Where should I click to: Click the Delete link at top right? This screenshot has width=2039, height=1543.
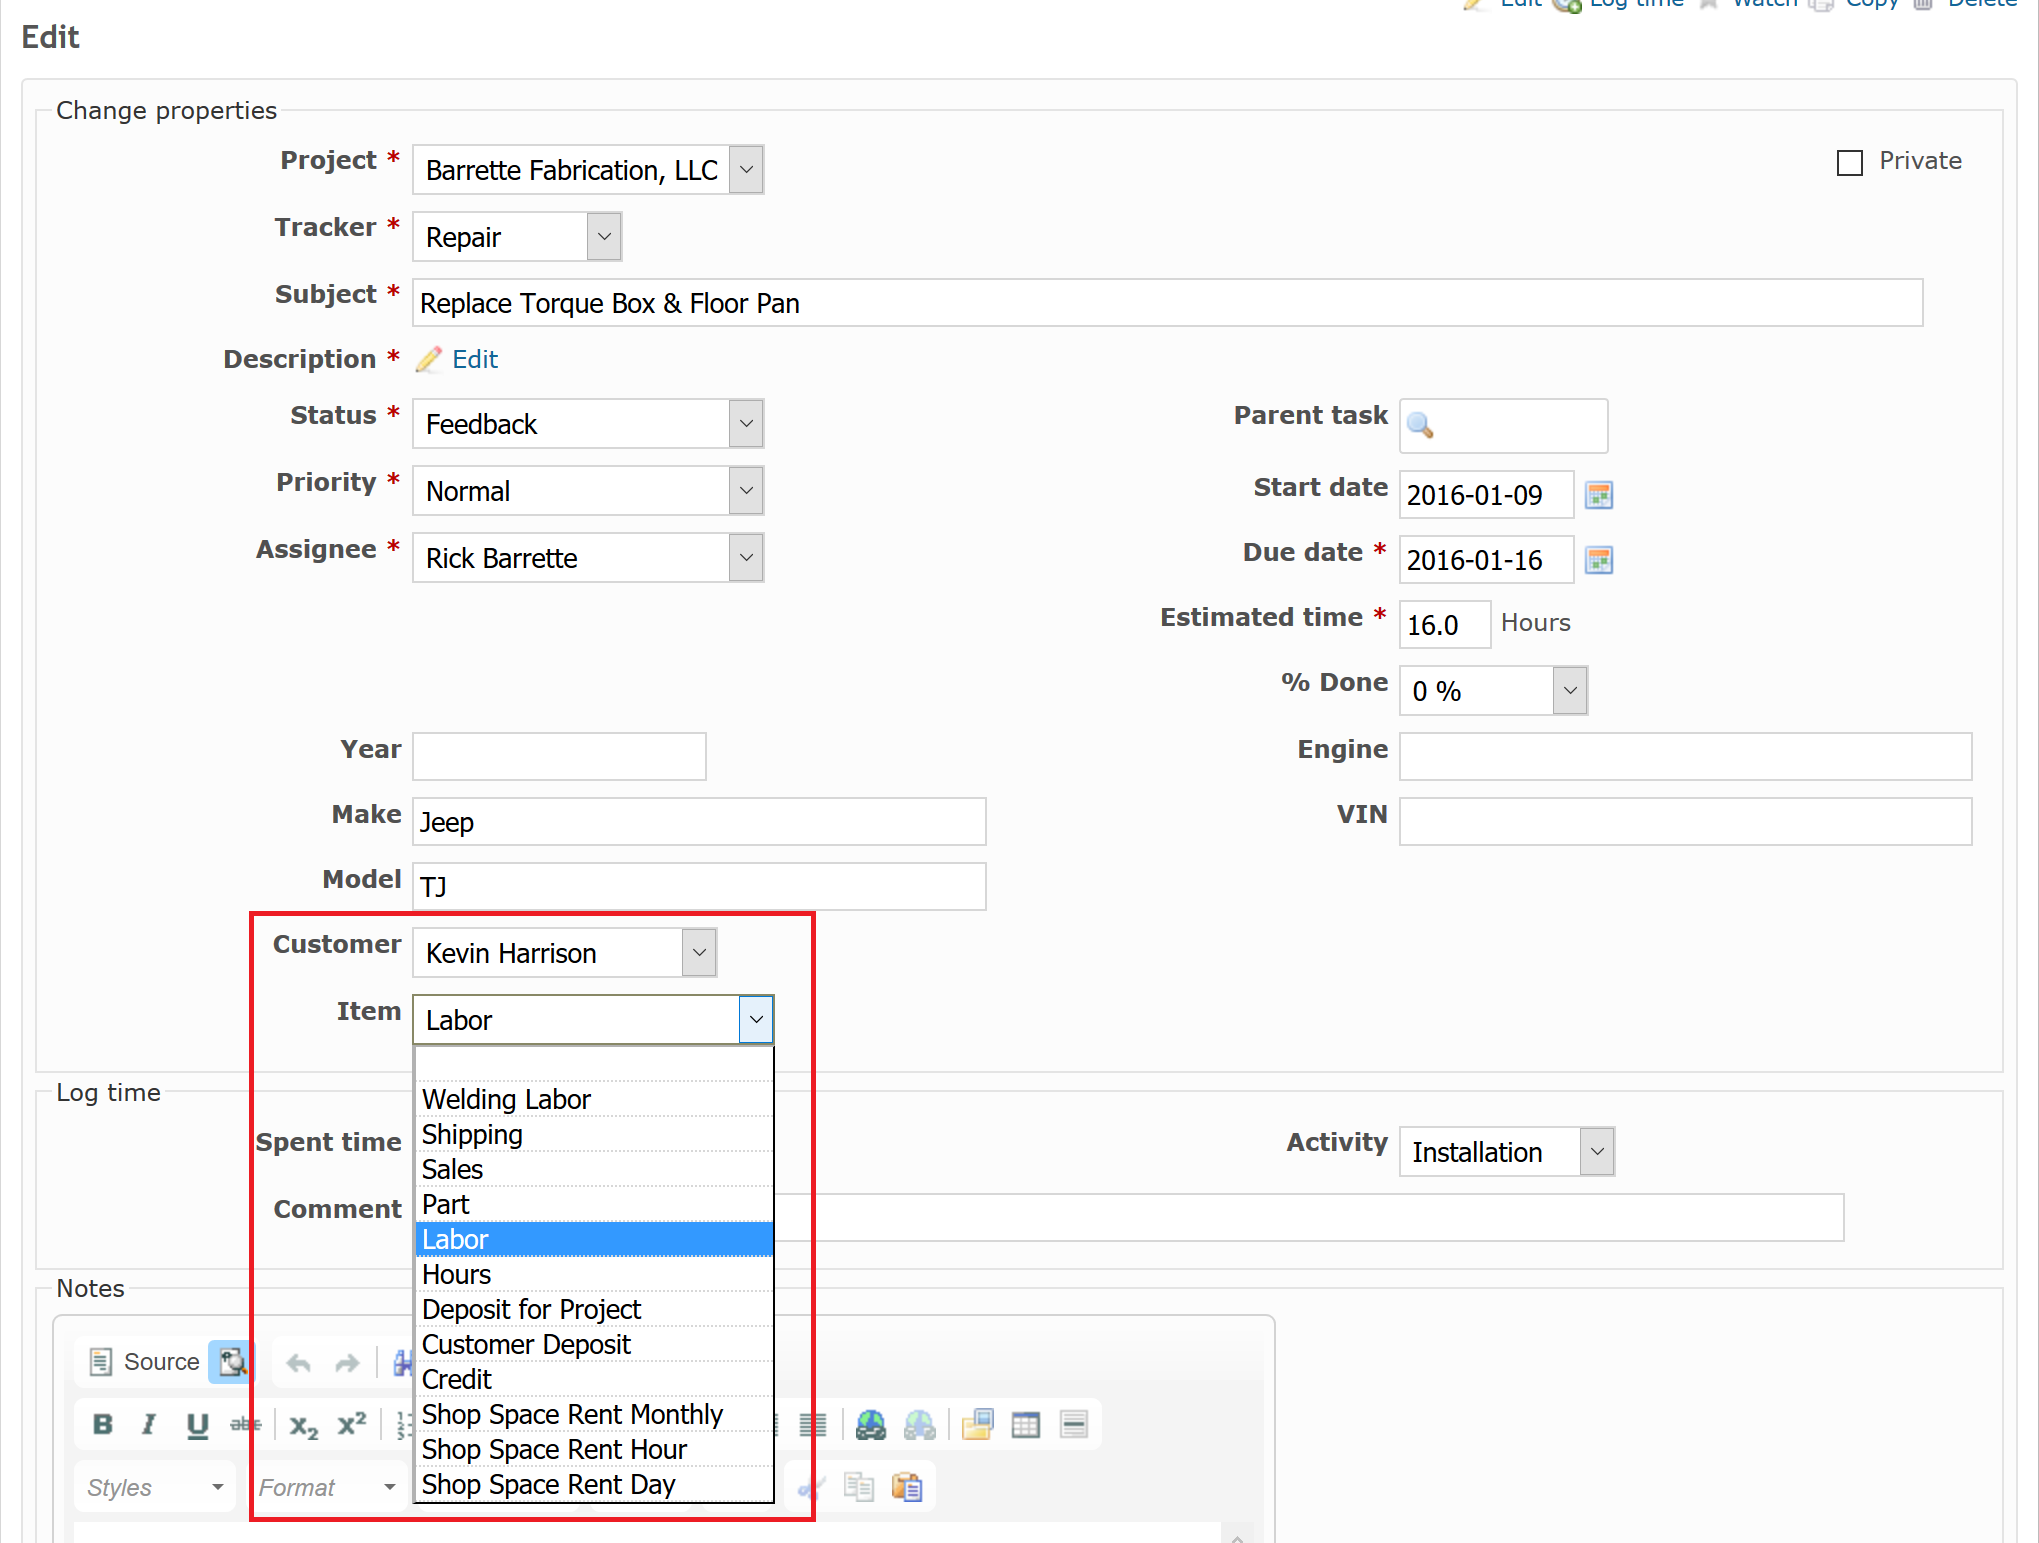[1981, 5]
